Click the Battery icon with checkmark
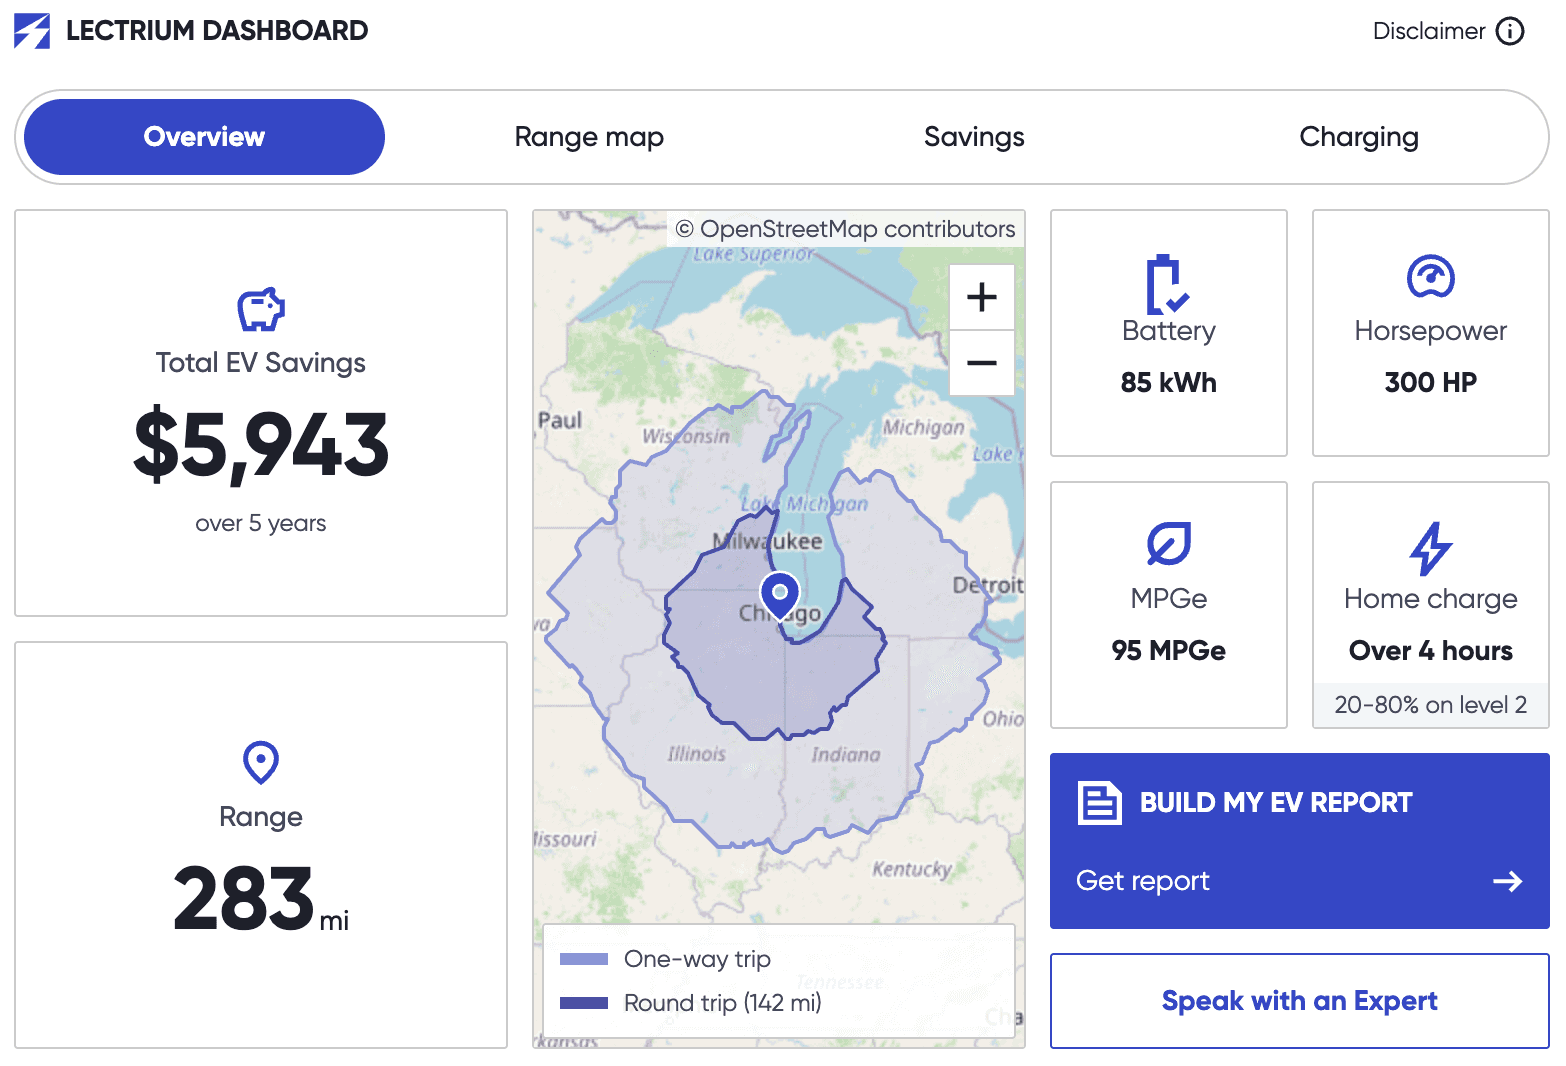Image resolution: width=1566 pixels, height=1066 pixels. tap(1168, 285)
